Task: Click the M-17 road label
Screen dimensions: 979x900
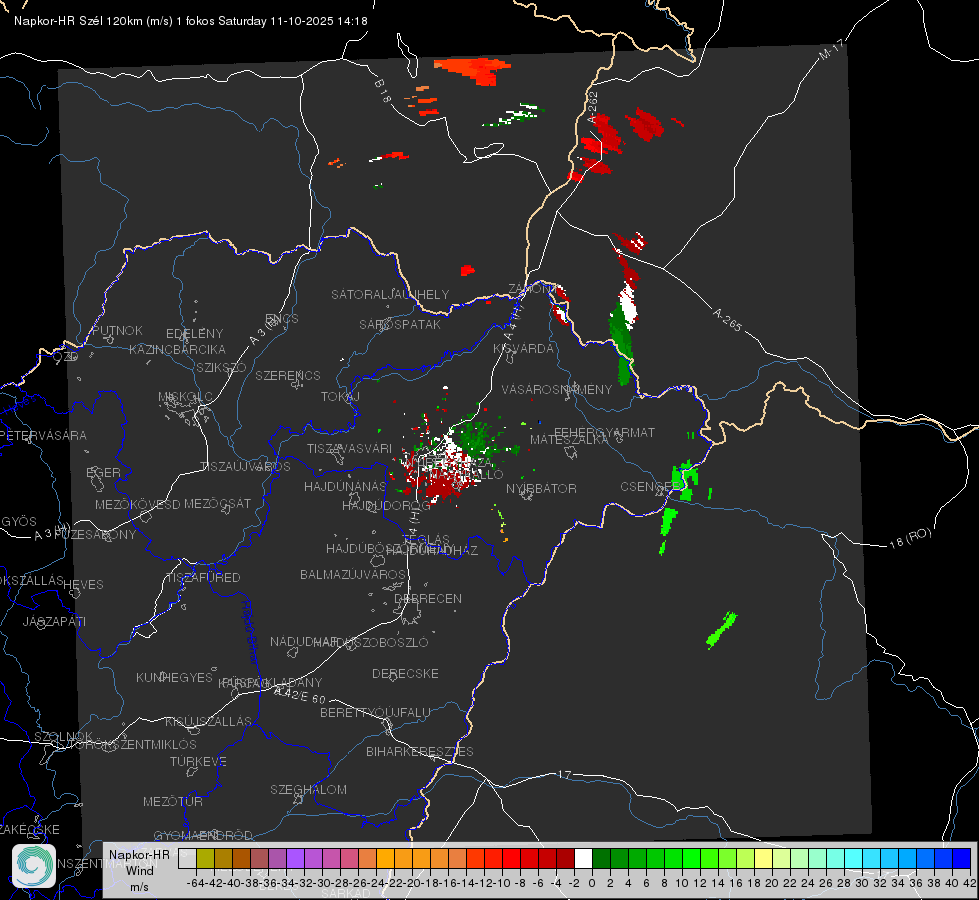Action: pos(831,50)
